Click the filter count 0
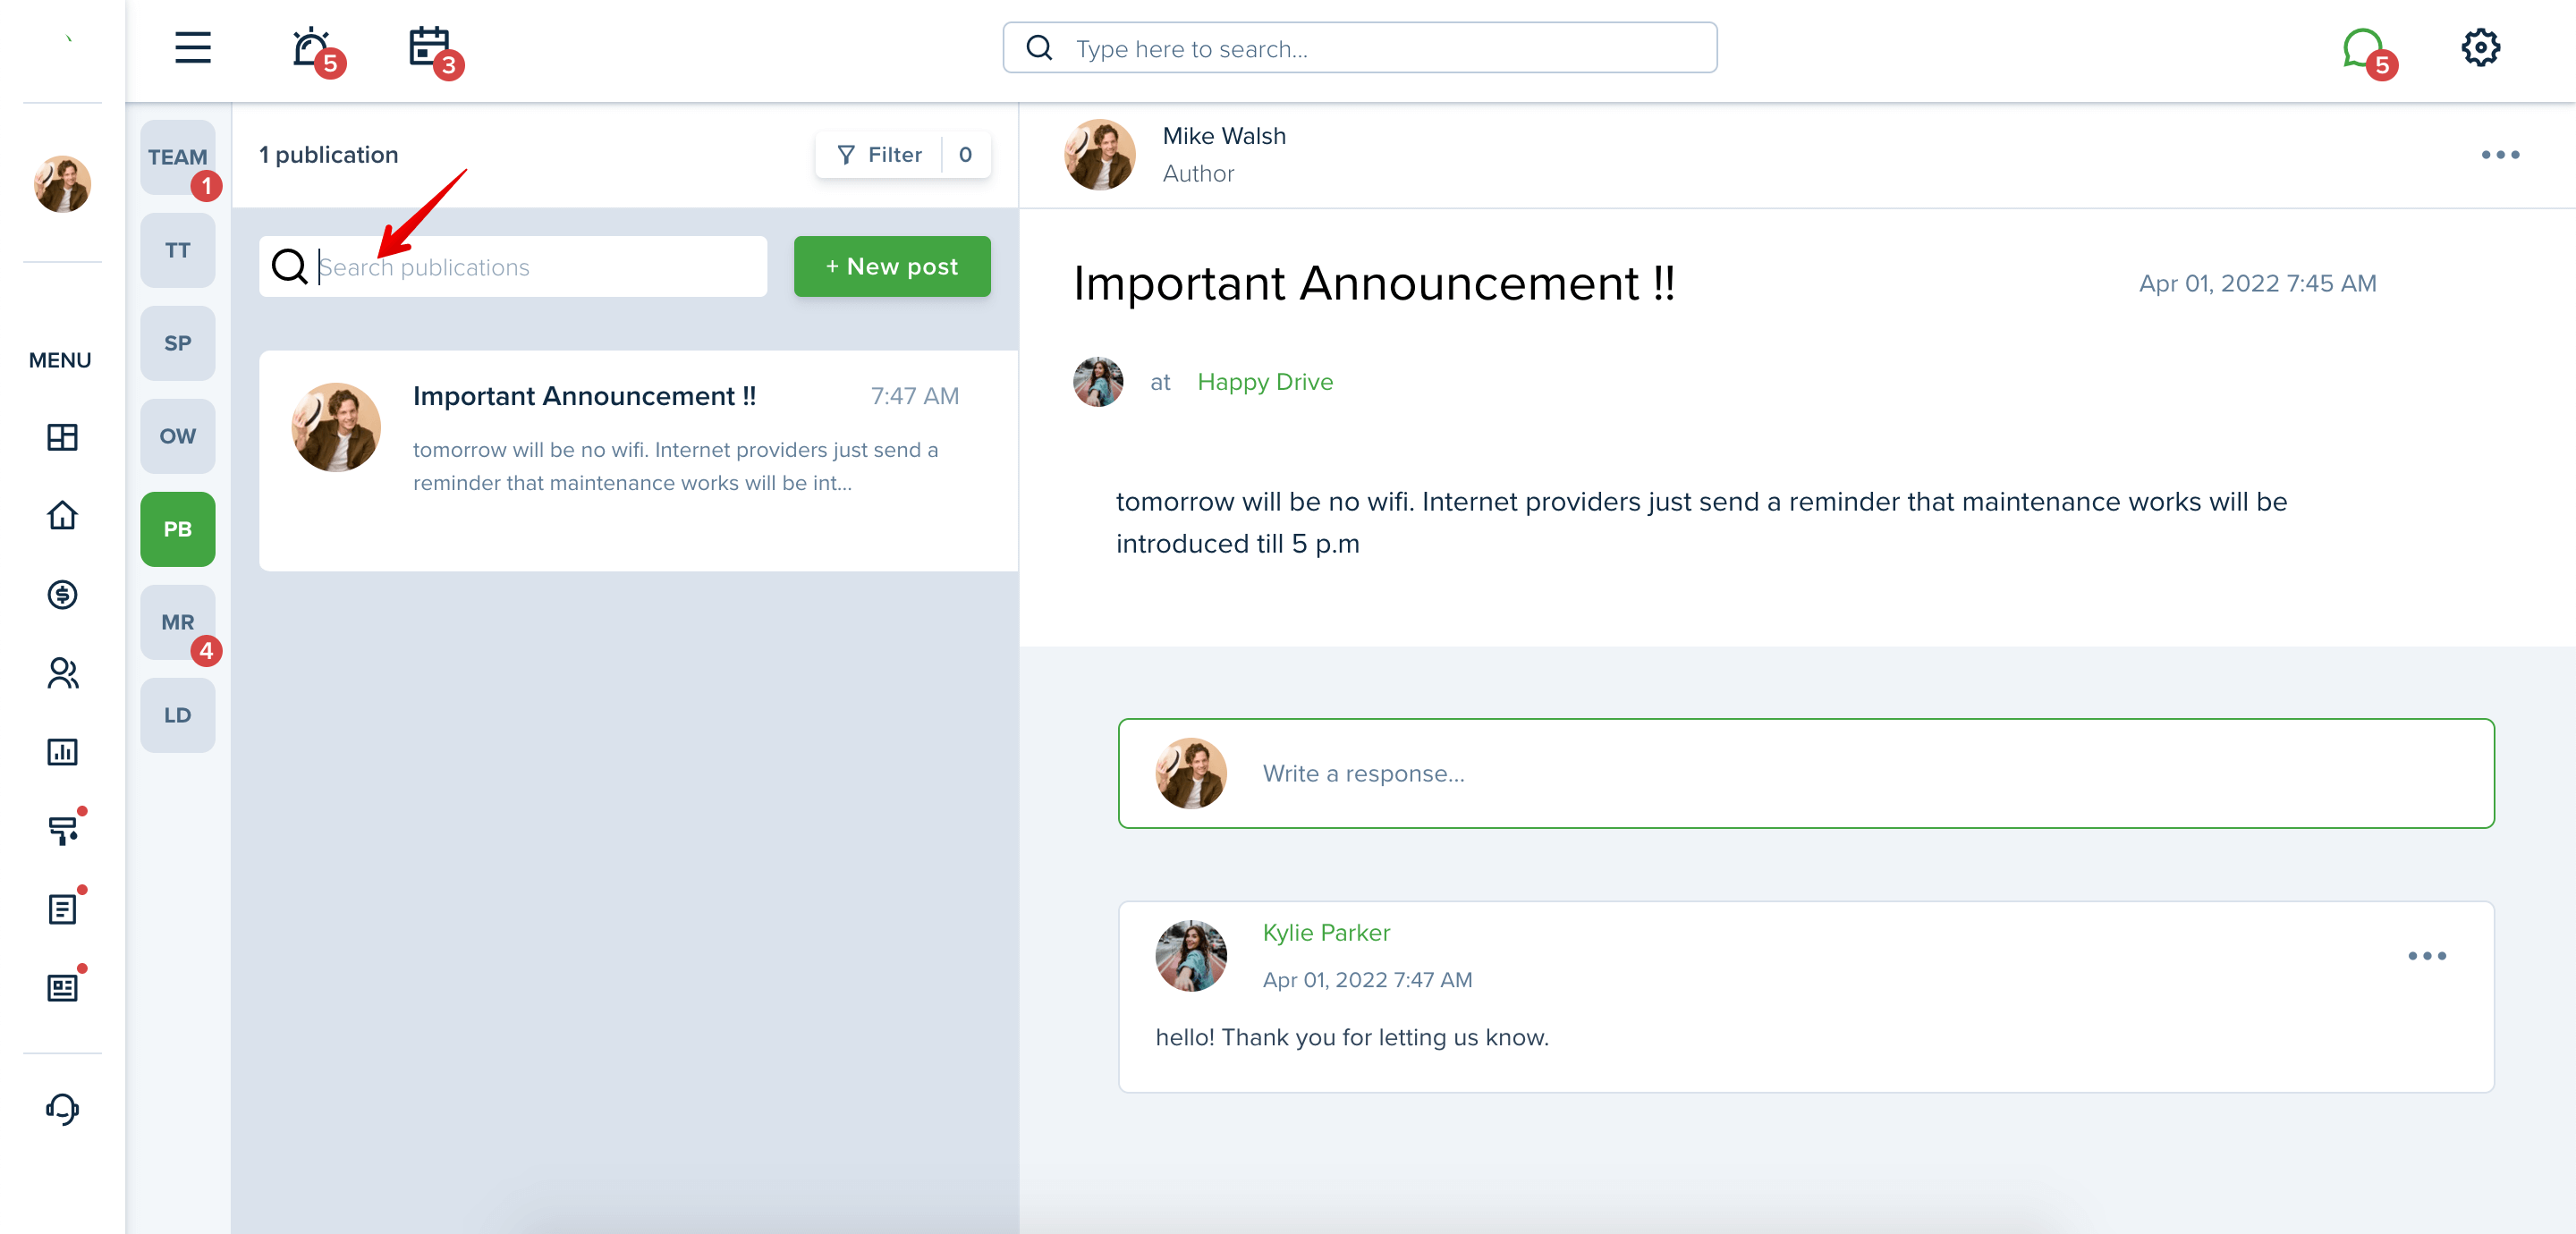This screenshot has width=2576, height=1234. [x=965, y=154]
